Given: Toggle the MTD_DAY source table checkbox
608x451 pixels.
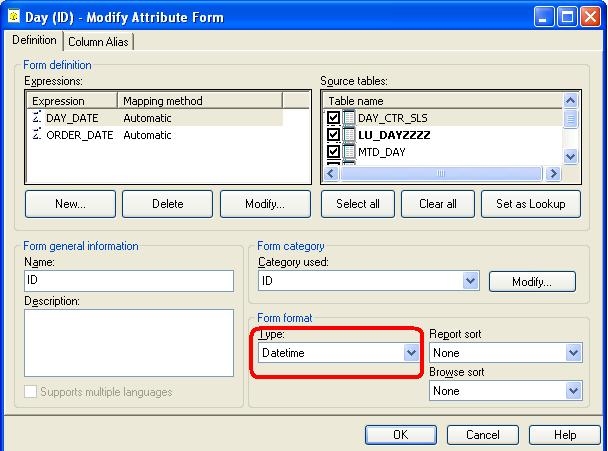Looking at the screenshot, I should [334, 152].
